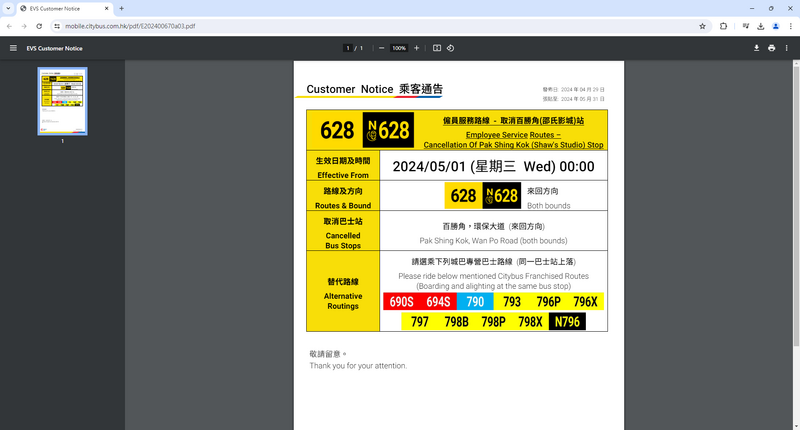Click the 100% zoom level field
Viewport: 800px width, 430px height.
(x=399, y=48)
